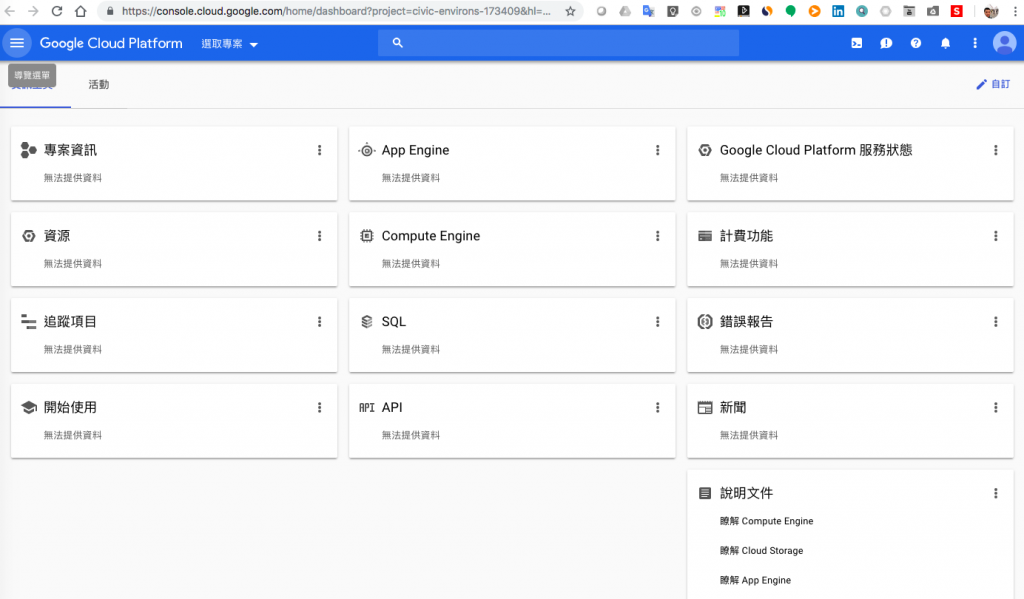Click the products search field
Screen dimensions: 1024x599
558,43
